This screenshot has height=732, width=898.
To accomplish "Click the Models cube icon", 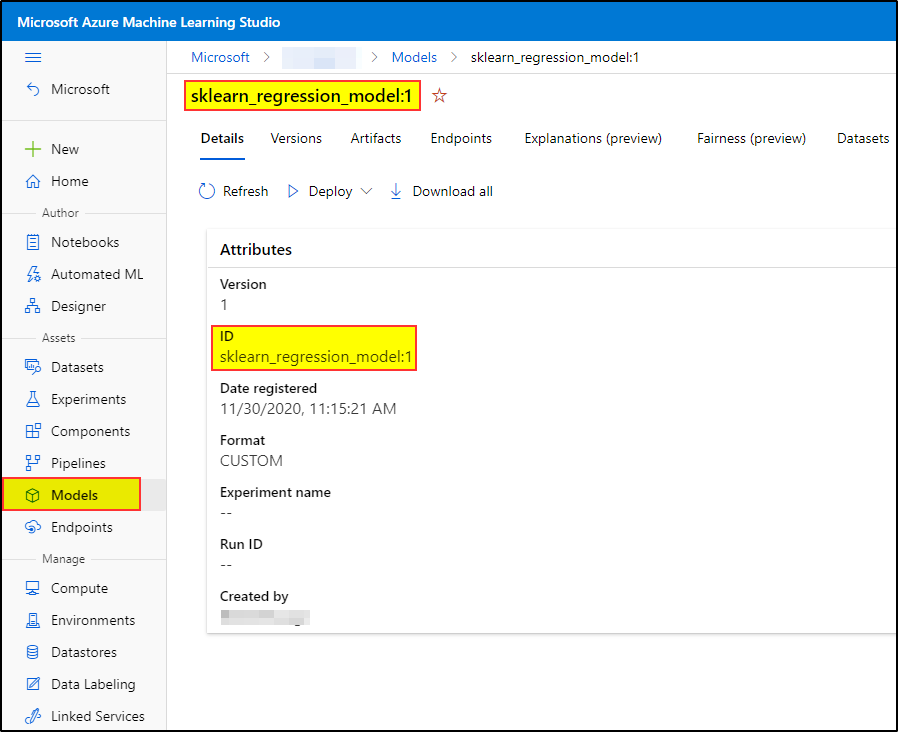I will click(33, 495).
